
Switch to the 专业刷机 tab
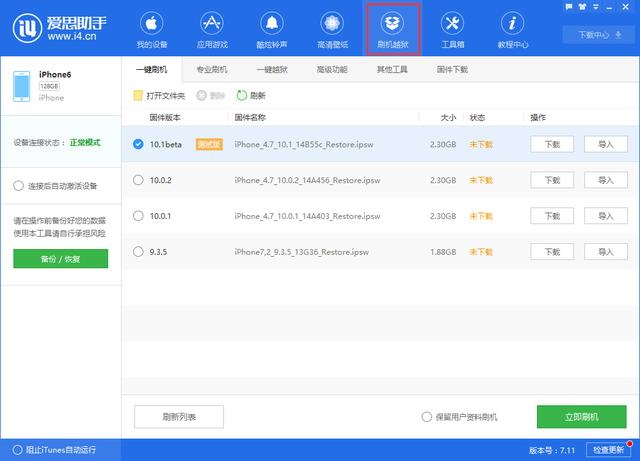[x=212, y=69]
